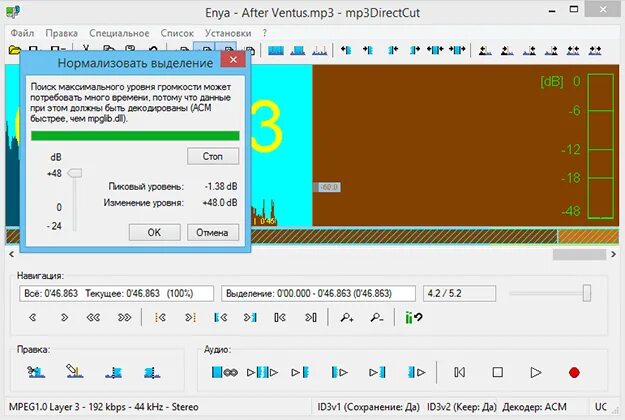
Task: Open the Установки menu
Action: (228, 33)
